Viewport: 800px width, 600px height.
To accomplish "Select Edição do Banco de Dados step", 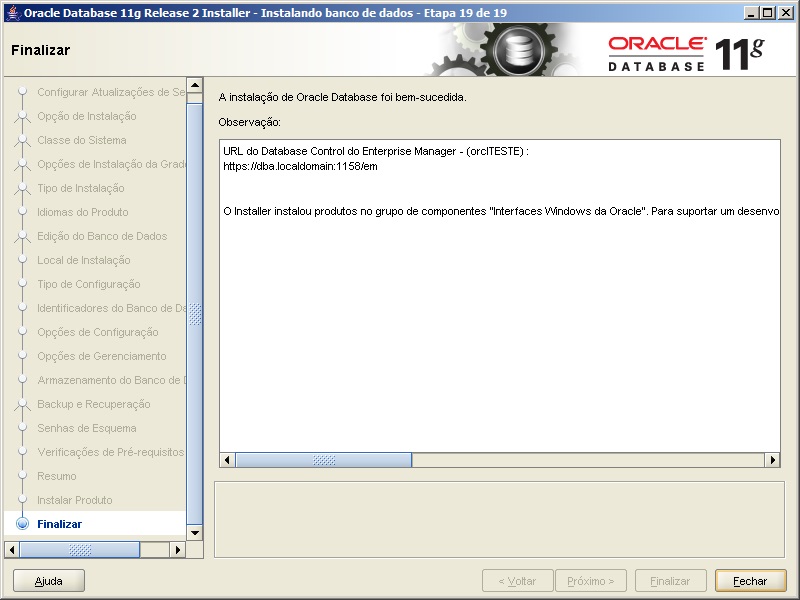I will pos(102,236).
